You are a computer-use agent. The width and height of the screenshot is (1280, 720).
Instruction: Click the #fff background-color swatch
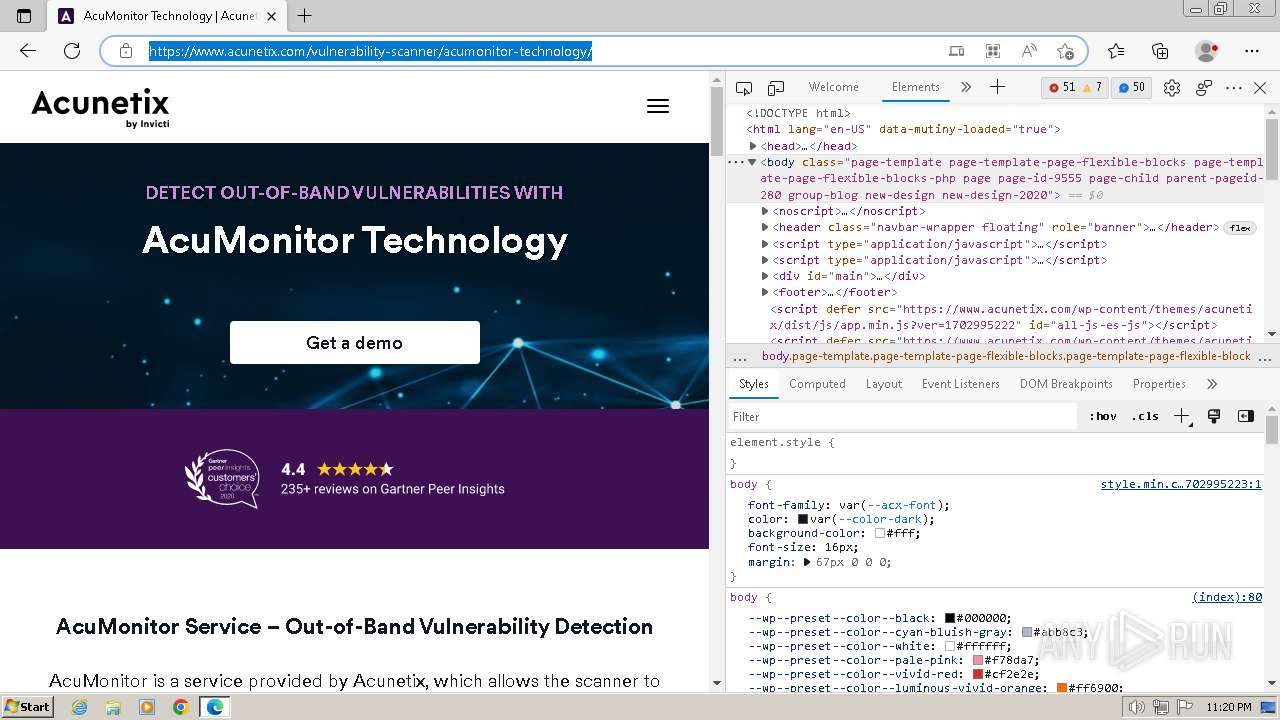880,534
